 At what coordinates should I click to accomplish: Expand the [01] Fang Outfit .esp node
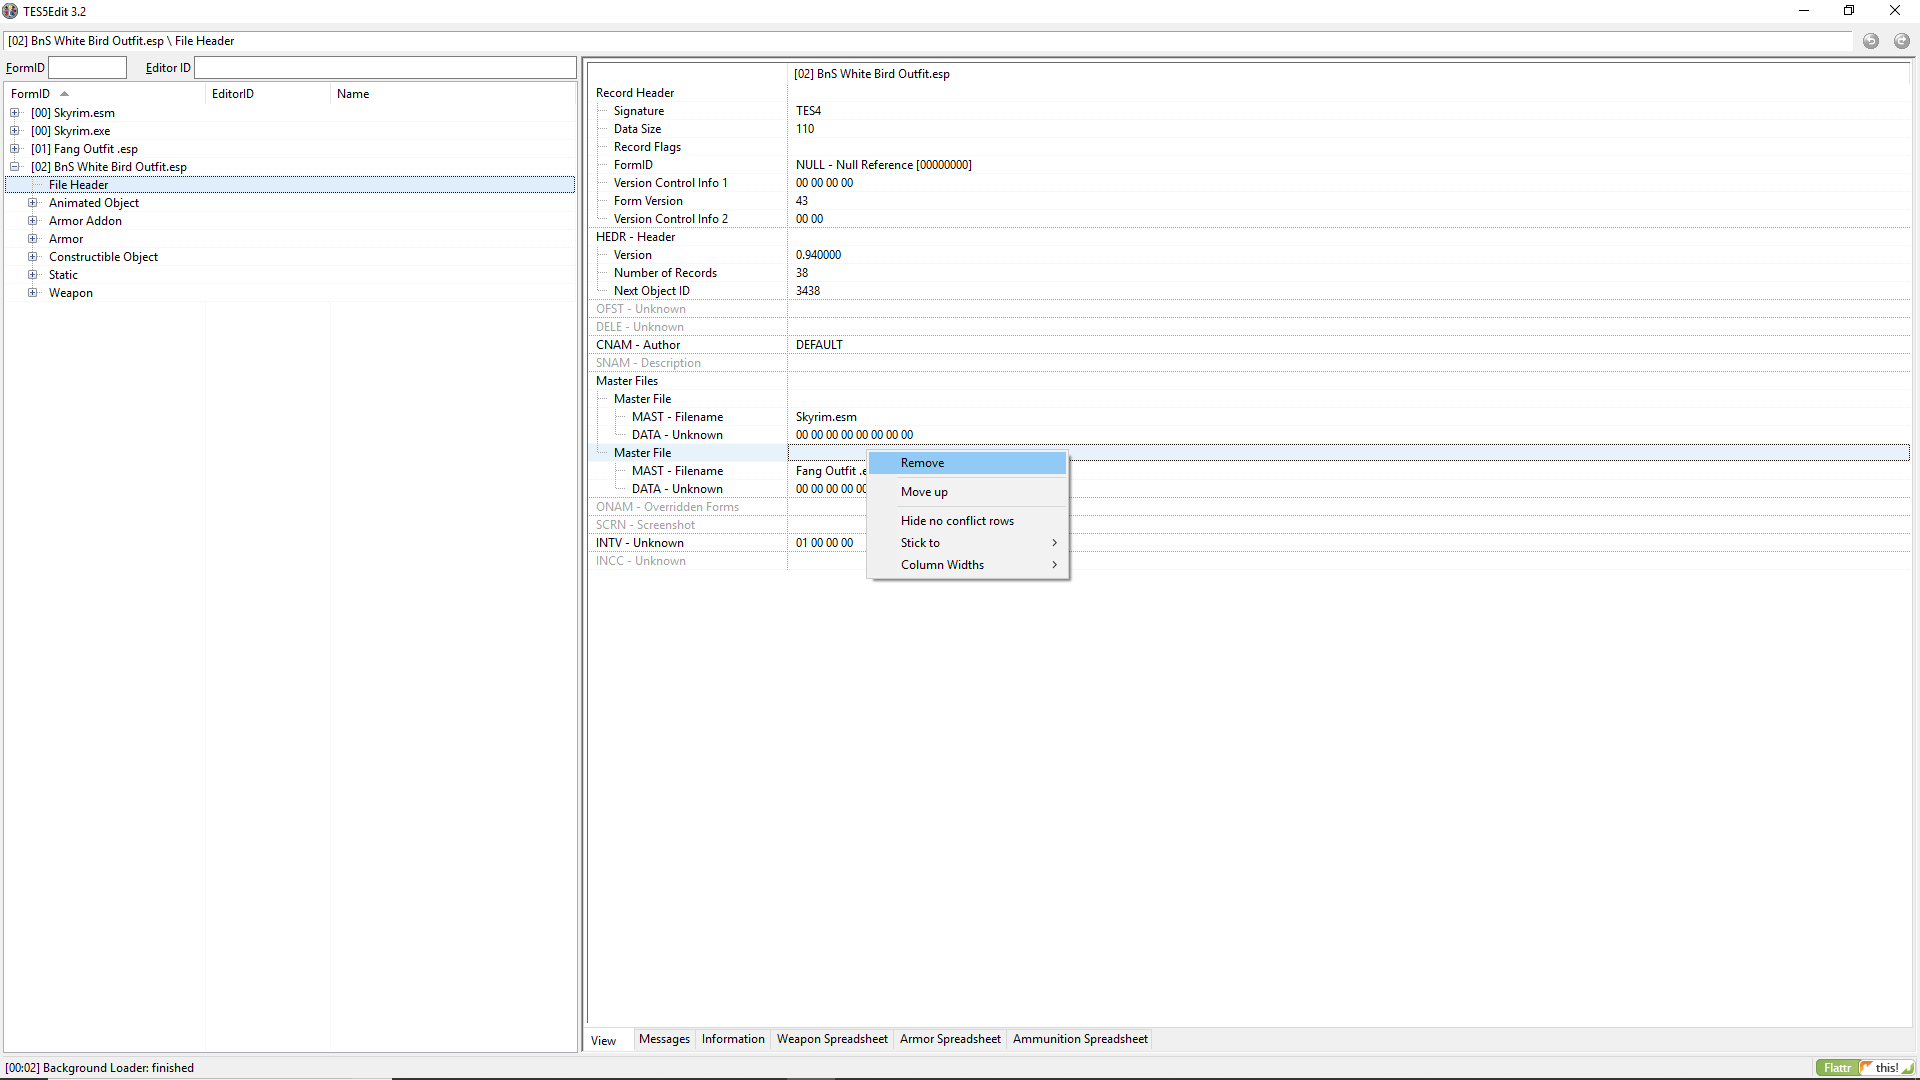pyautogui.click(x=15, y=149)
